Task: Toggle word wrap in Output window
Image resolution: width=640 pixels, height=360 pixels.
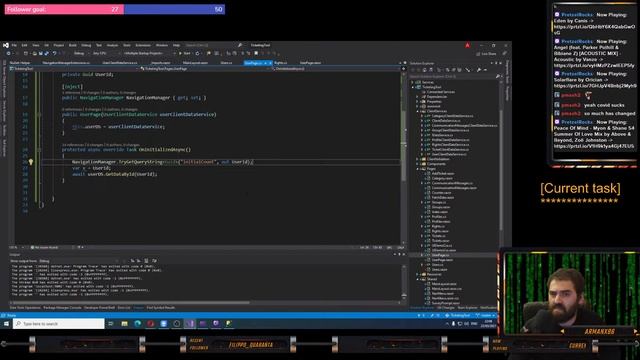Action: (154, 261)
